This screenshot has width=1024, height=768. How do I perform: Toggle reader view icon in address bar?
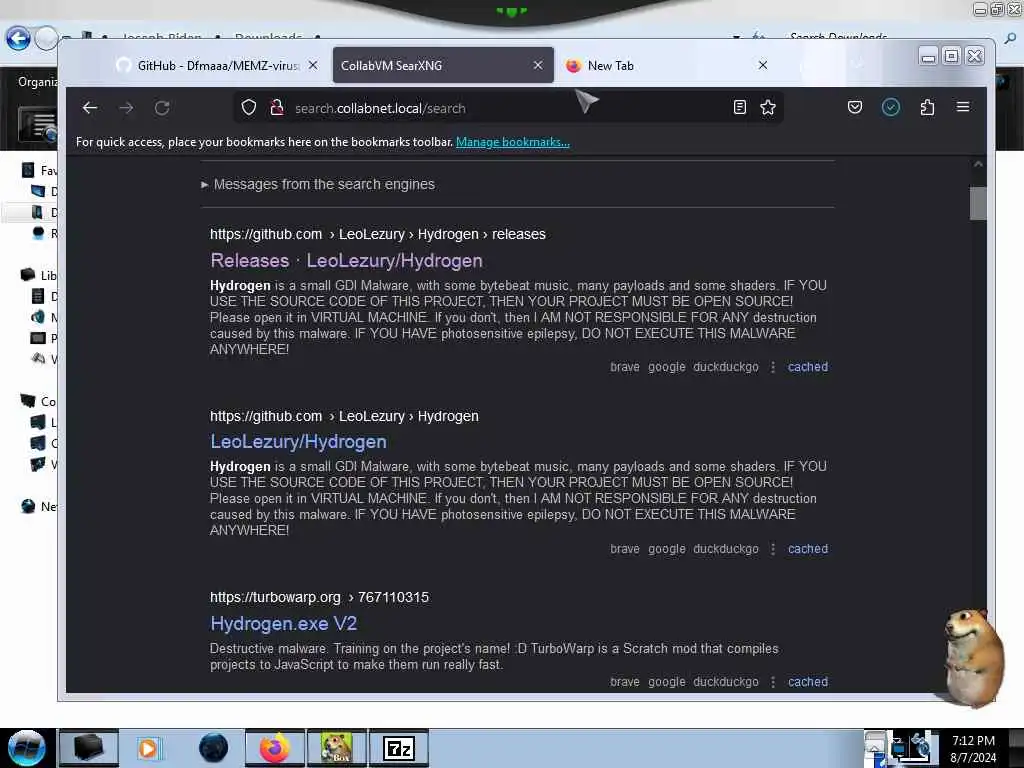pos(740,107)
